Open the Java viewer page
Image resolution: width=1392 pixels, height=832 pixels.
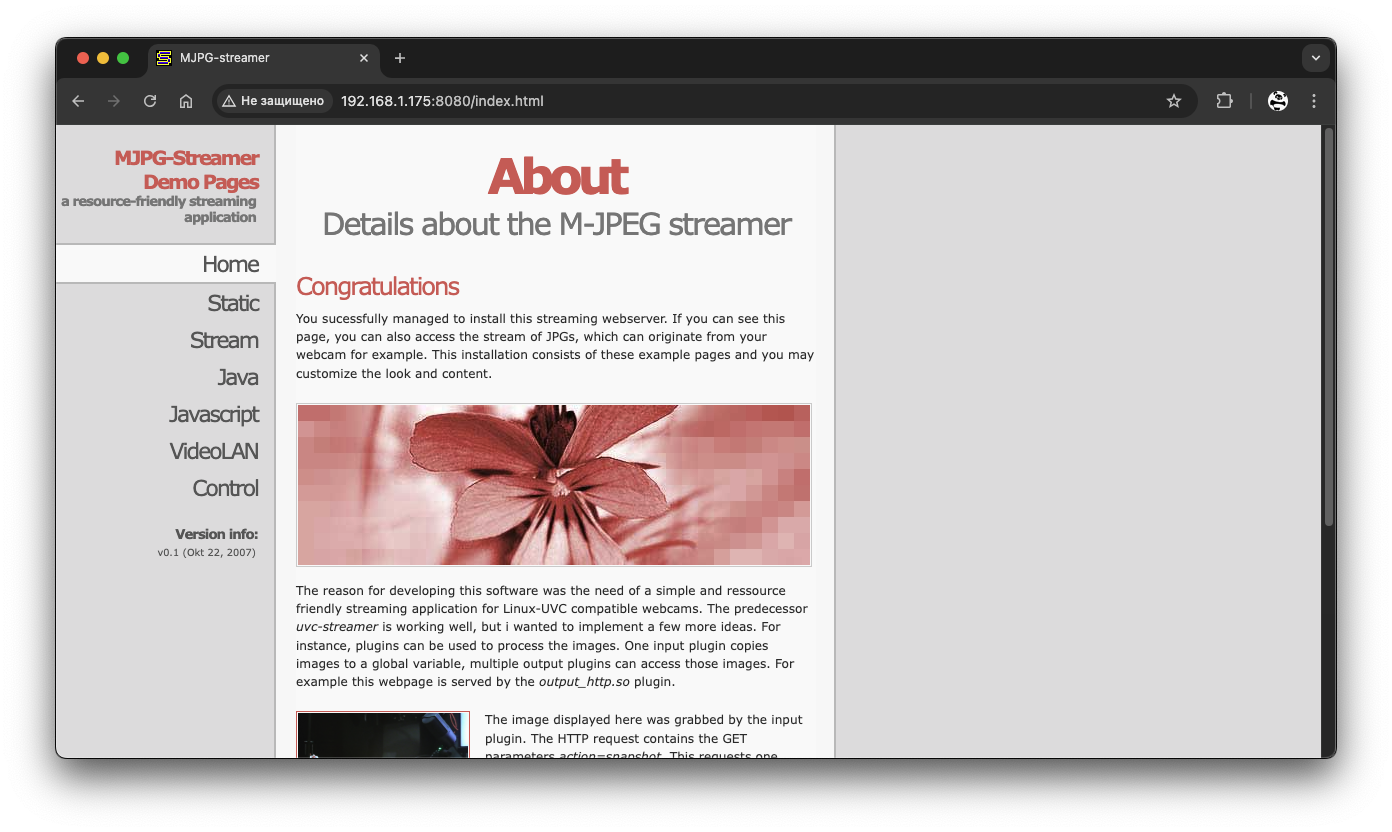238,377
